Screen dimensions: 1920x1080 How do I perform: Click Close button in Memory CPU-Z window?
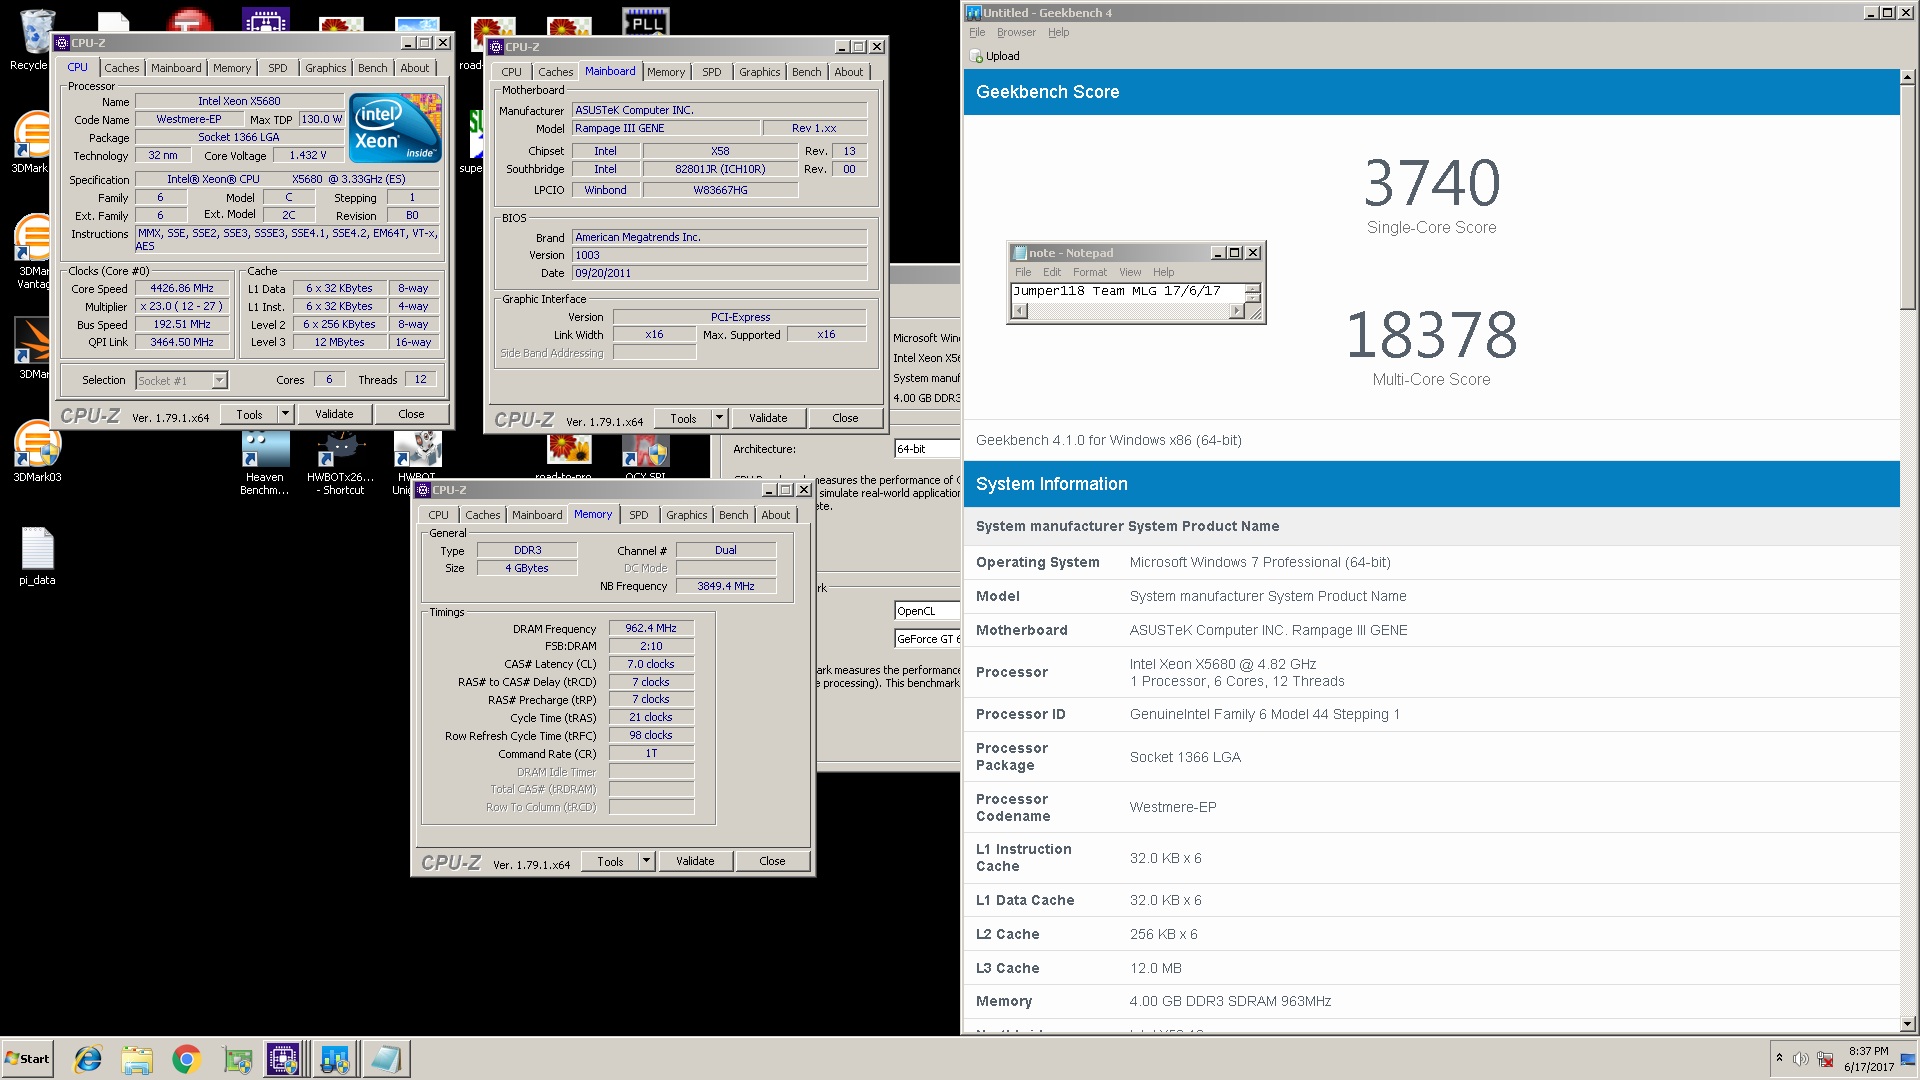coord(772,861)
